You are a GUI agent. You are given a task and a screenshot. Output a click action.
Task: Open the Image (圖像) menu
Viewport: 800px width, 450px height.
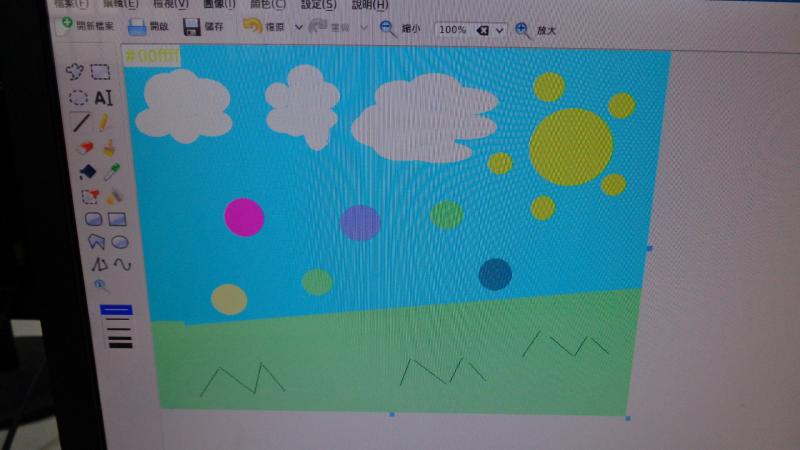[219, 4]
